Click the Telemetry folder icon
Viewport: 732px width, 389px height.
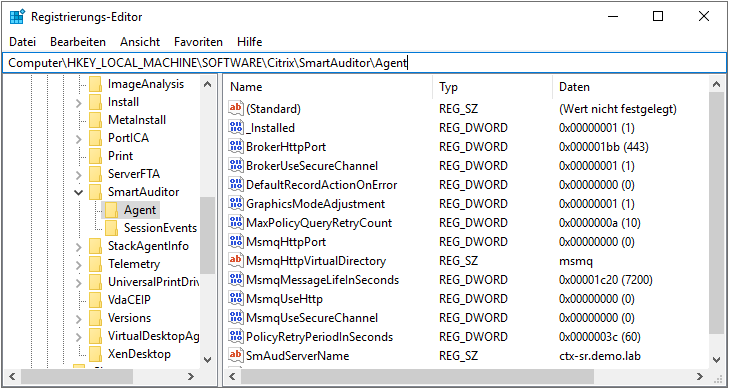95,264
